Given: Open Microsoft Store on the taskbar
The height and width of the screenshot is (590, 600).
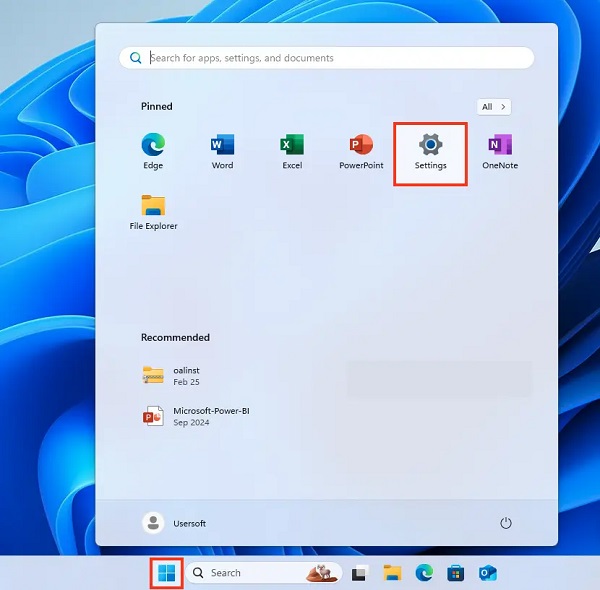Looking at the screenshot, I should pyautogui.click(x=456, y=573).
